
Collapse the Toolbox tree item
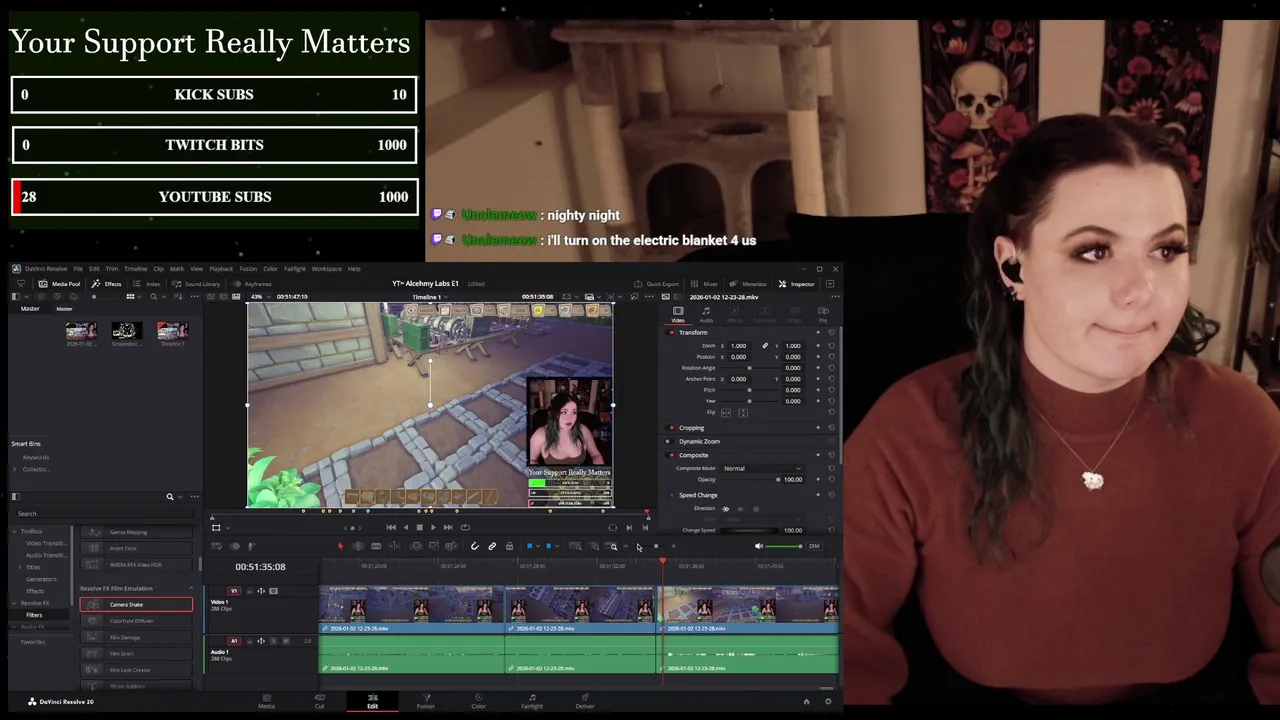click(x=15, y=532)
